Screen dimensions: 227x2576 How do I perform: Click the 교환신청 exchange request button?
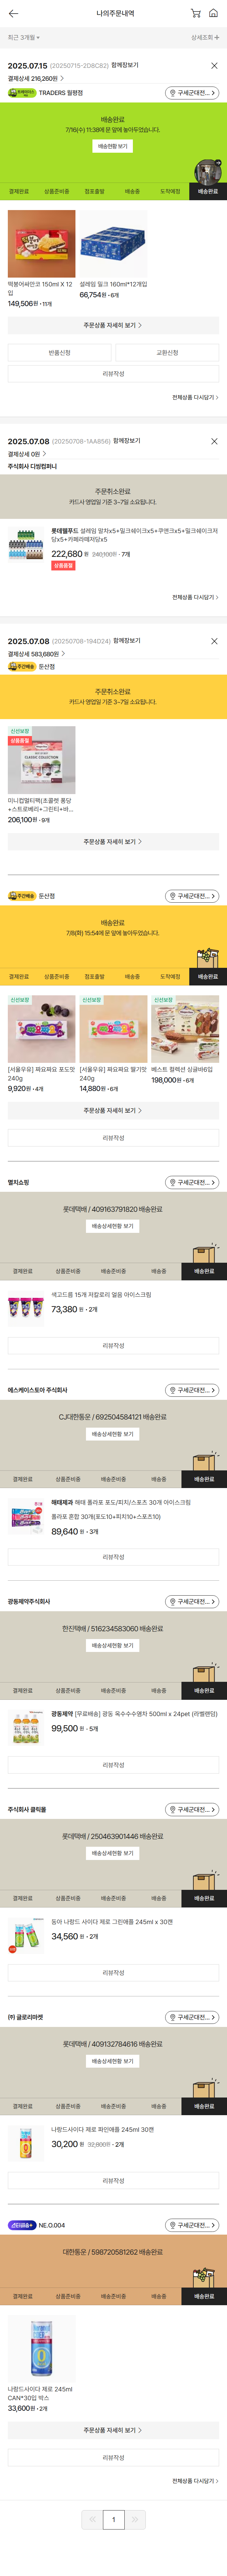pos(167,352)
